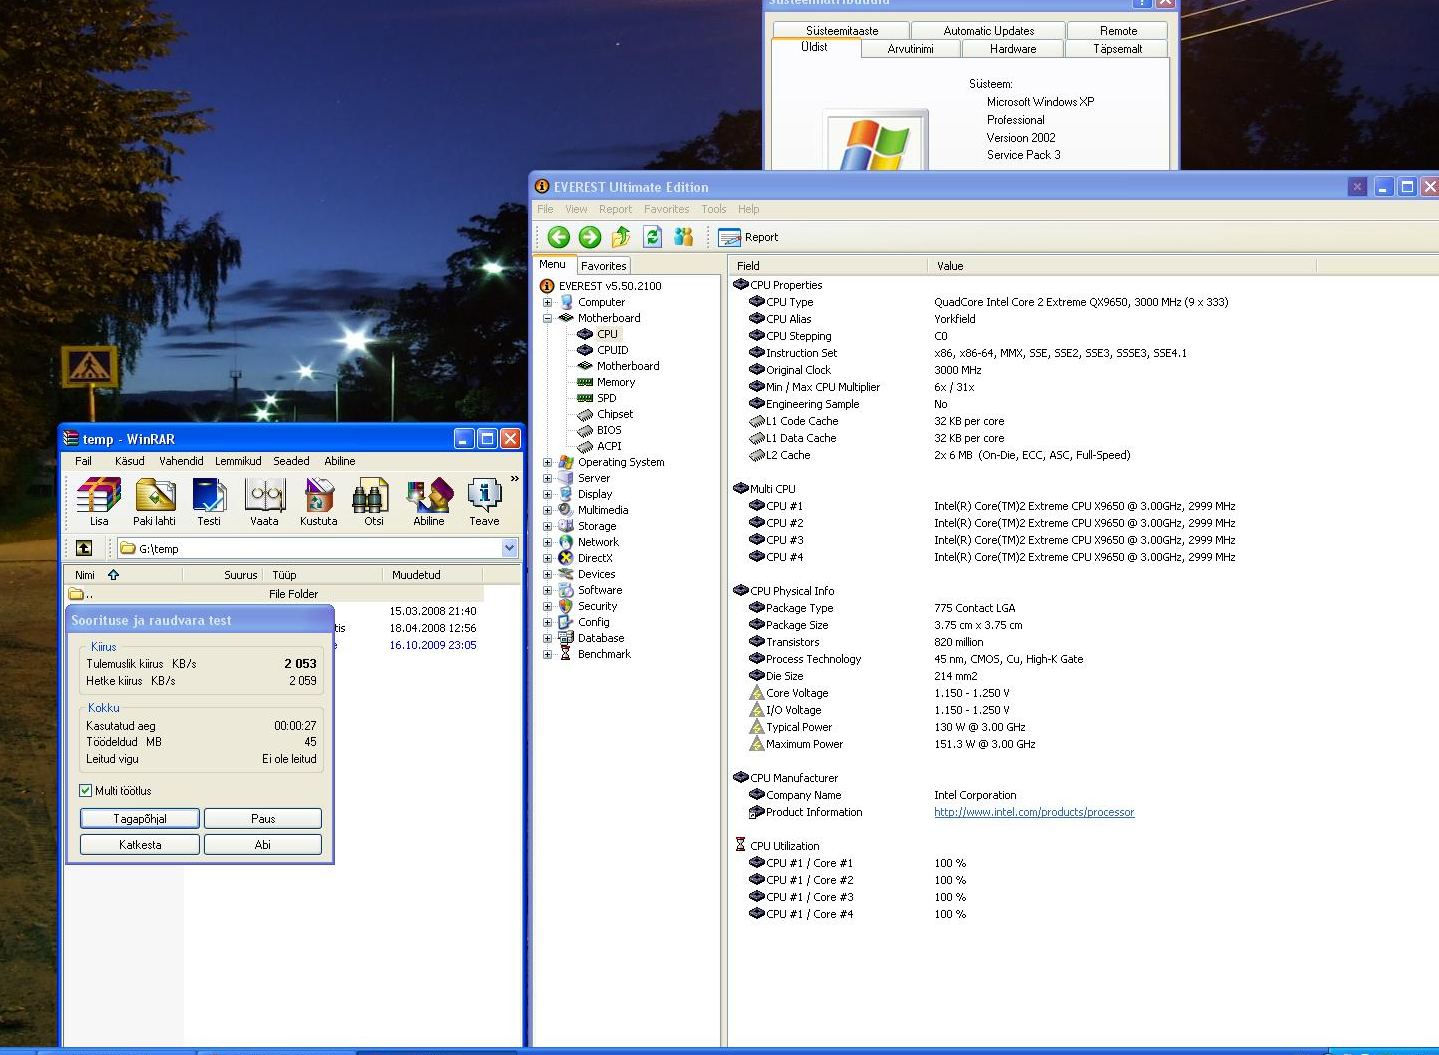
Task: Show more WinRAR toolbar buttons chevron
Action: [515, 479]
